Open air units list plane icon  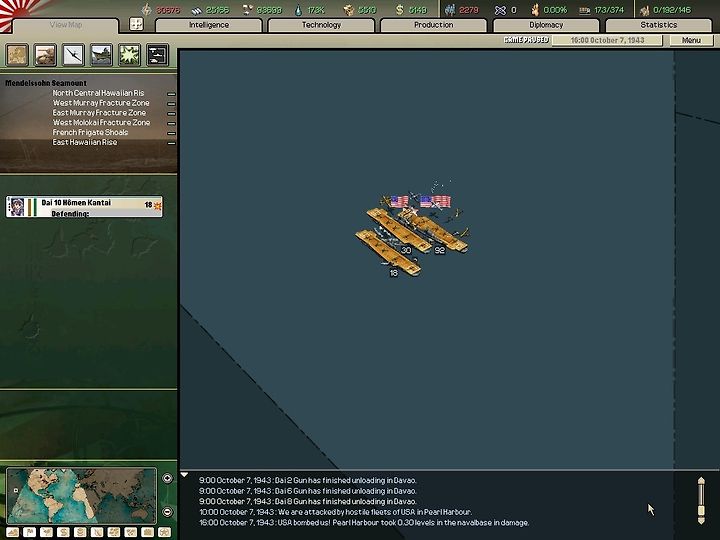tap(73, 55)
